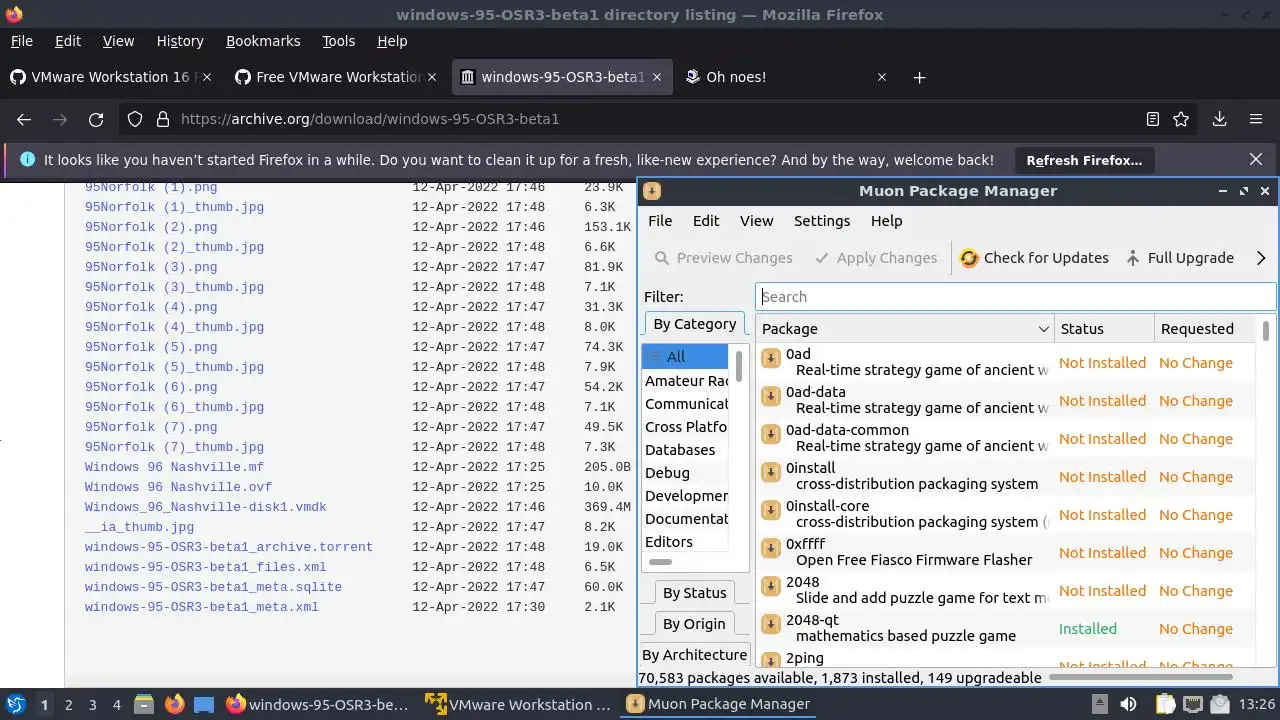Click the 0ad package status icon

point(771,360)
